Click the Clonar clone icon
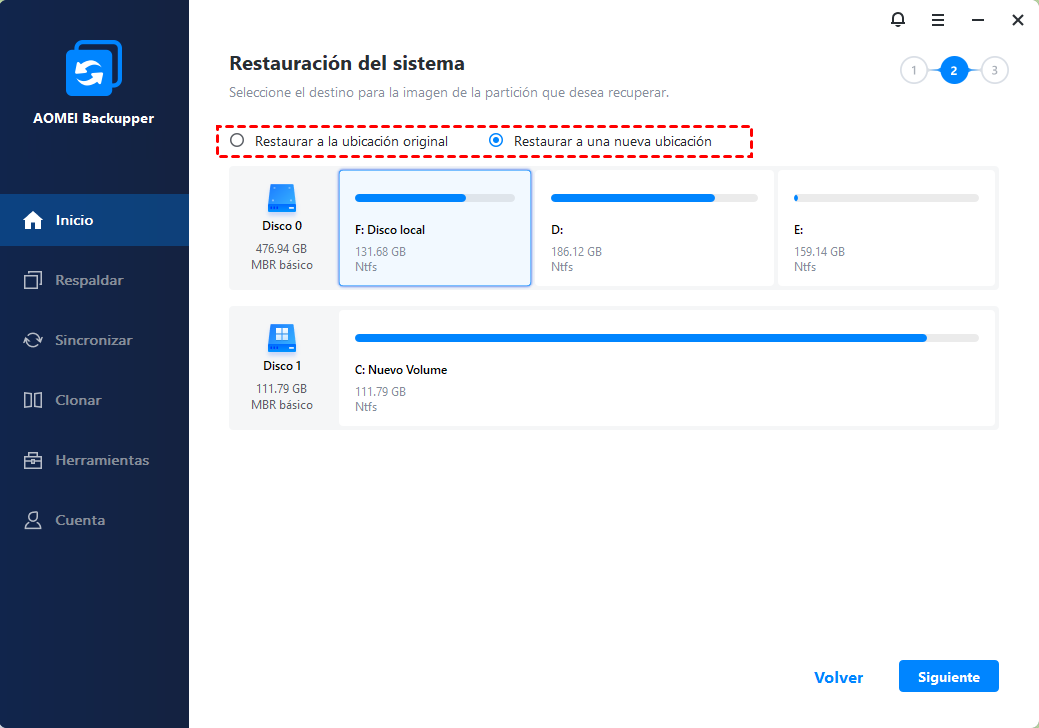This screenshot has height=728, width=1039. click(x=33, y=400)
